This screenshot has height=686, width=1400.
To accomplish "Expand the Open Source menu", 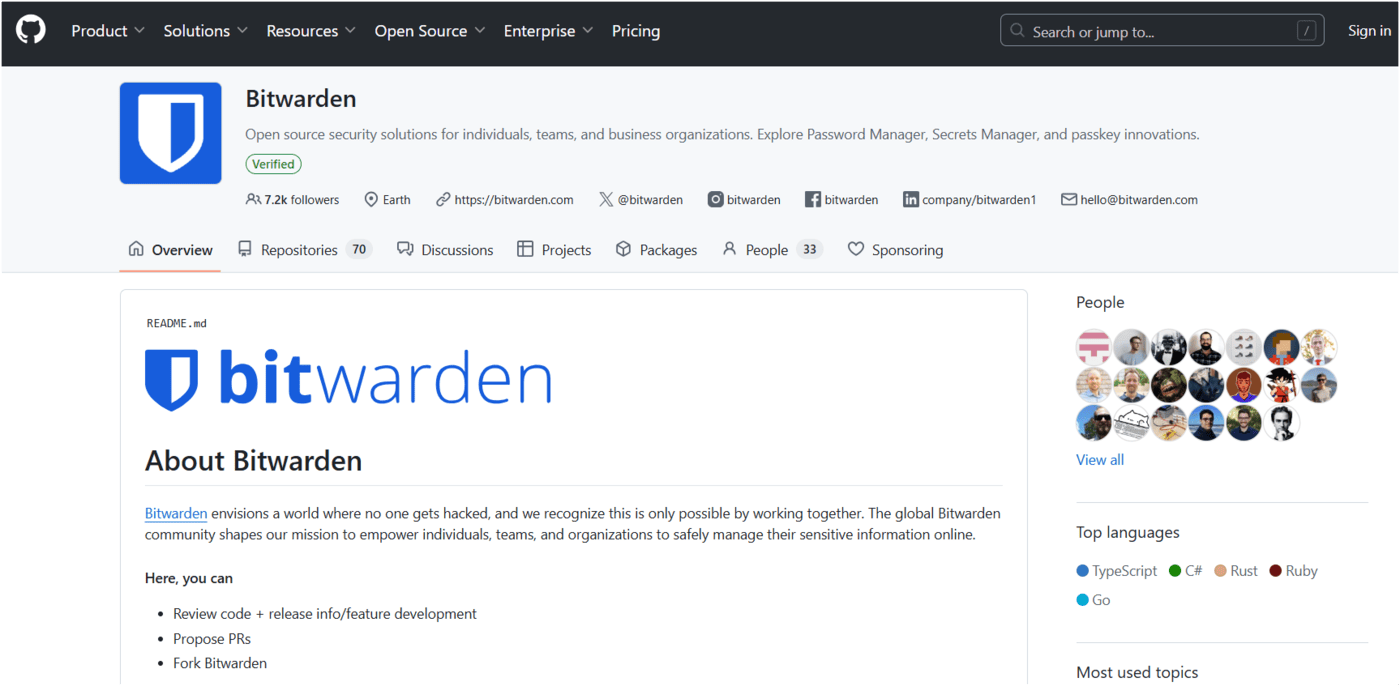I will [430, 31].
